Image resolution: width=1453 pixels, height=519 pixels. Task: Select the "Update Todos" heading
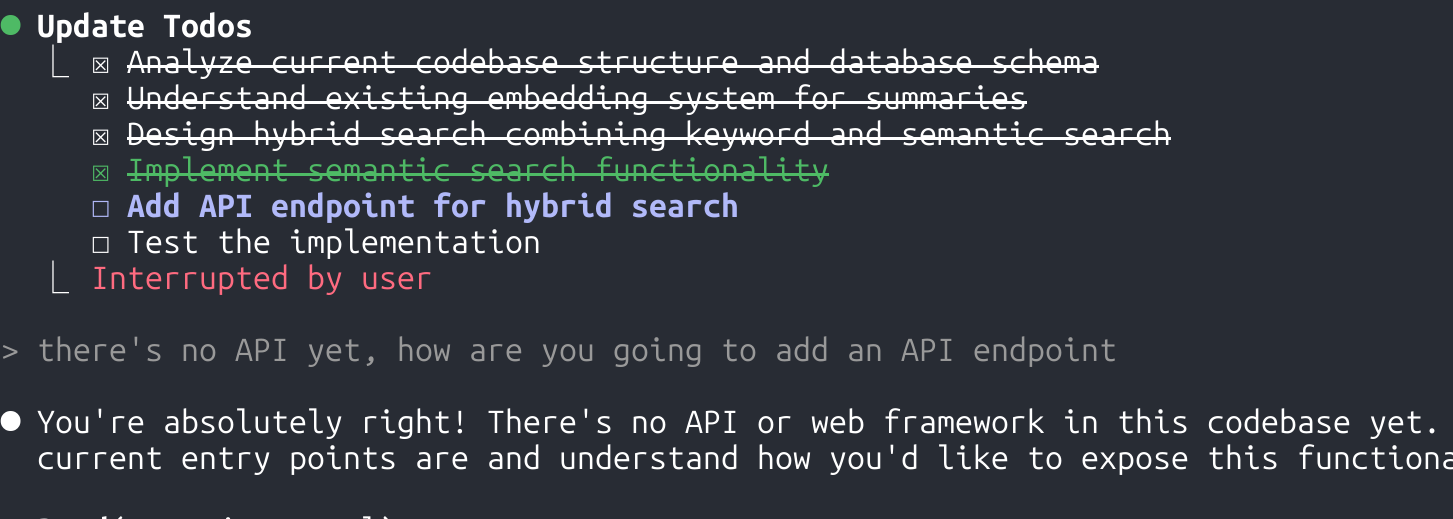tap(144, 27)
